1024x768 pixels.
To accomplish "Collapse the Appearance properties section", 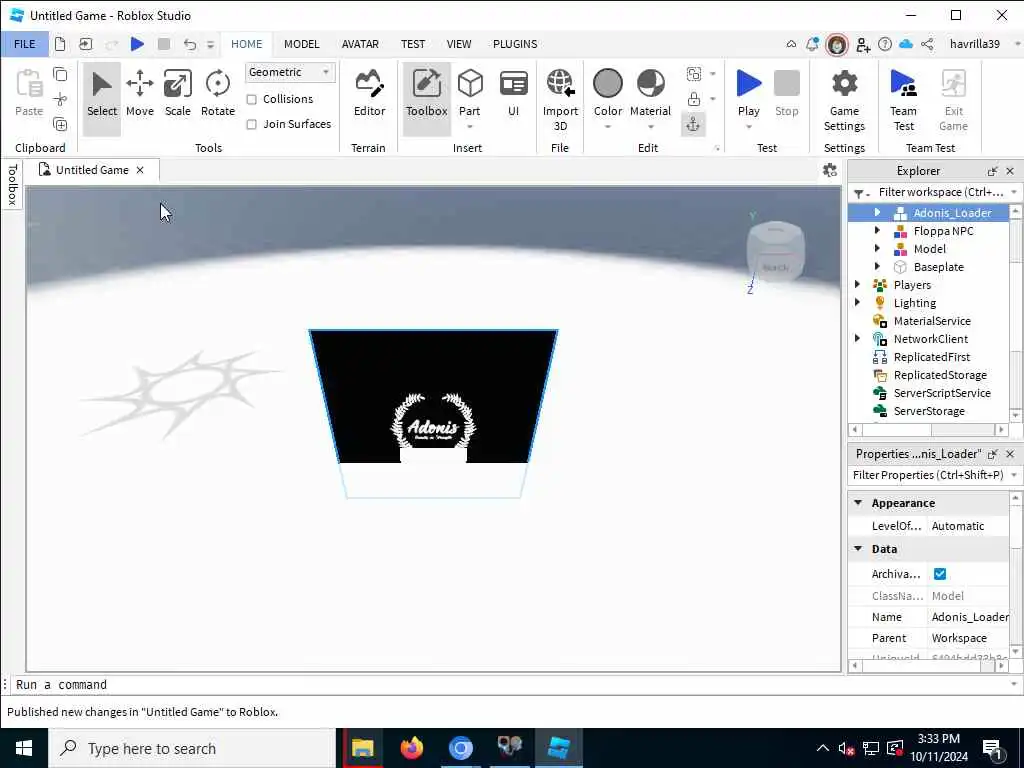I will [858, 503].
